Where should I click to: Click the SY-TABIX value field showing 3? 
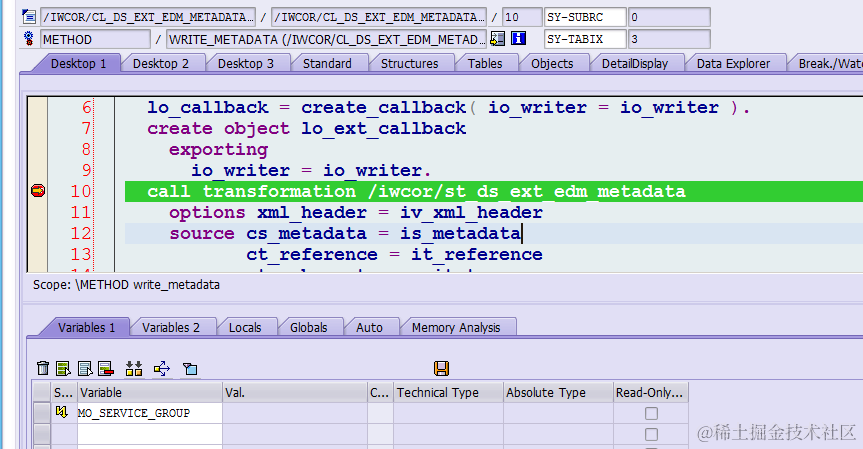[669, 39]
